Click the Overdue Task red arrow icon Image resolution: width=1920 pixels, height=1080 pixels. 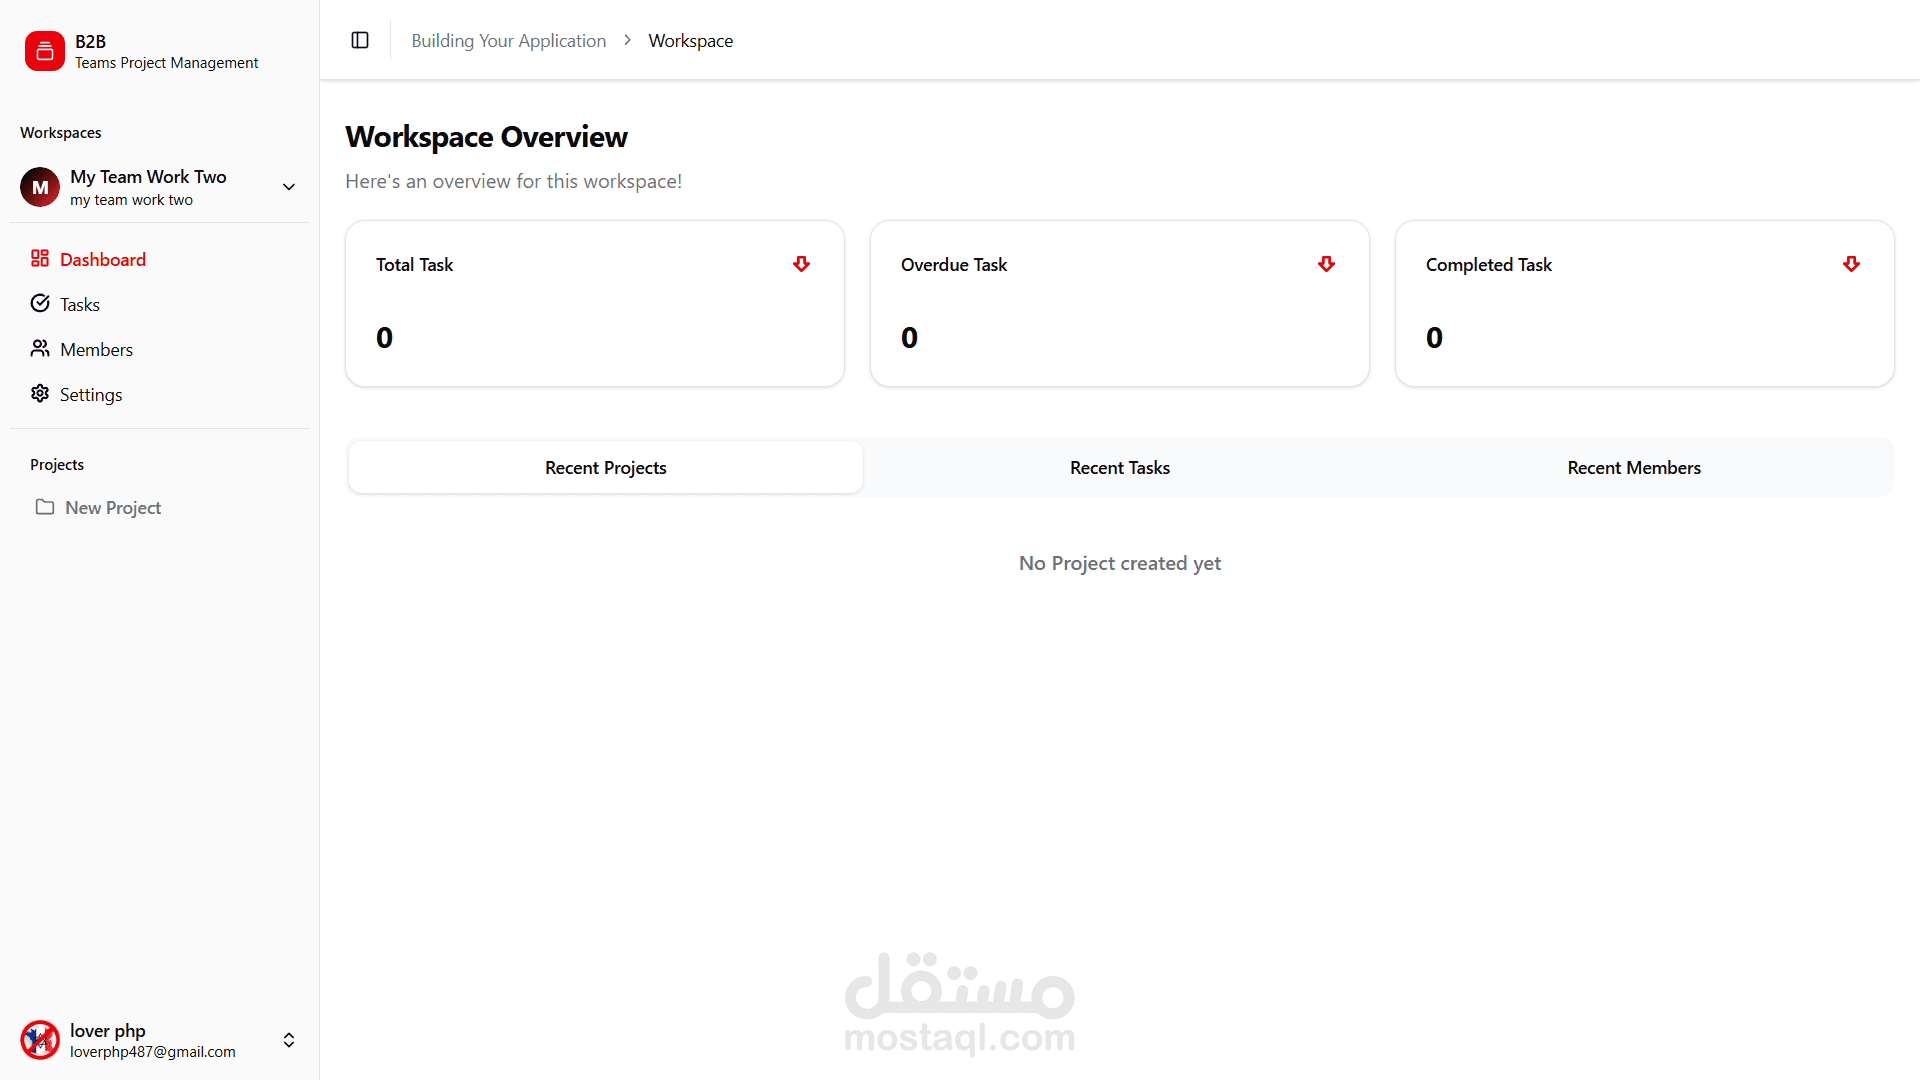coord(1326,264)
